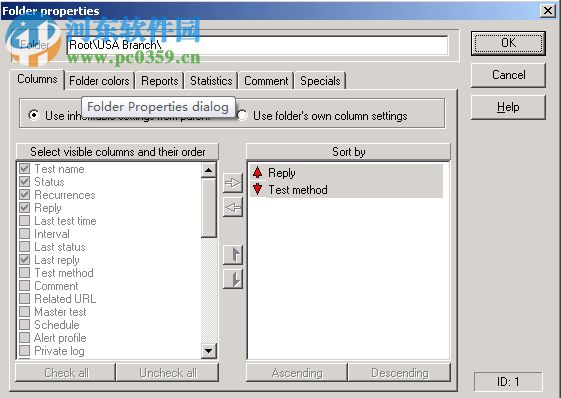Toggle the red ascending arrow beside Reply
This screenshot has width=561, height=398.
pyautogui.click(x=257, y=173)
